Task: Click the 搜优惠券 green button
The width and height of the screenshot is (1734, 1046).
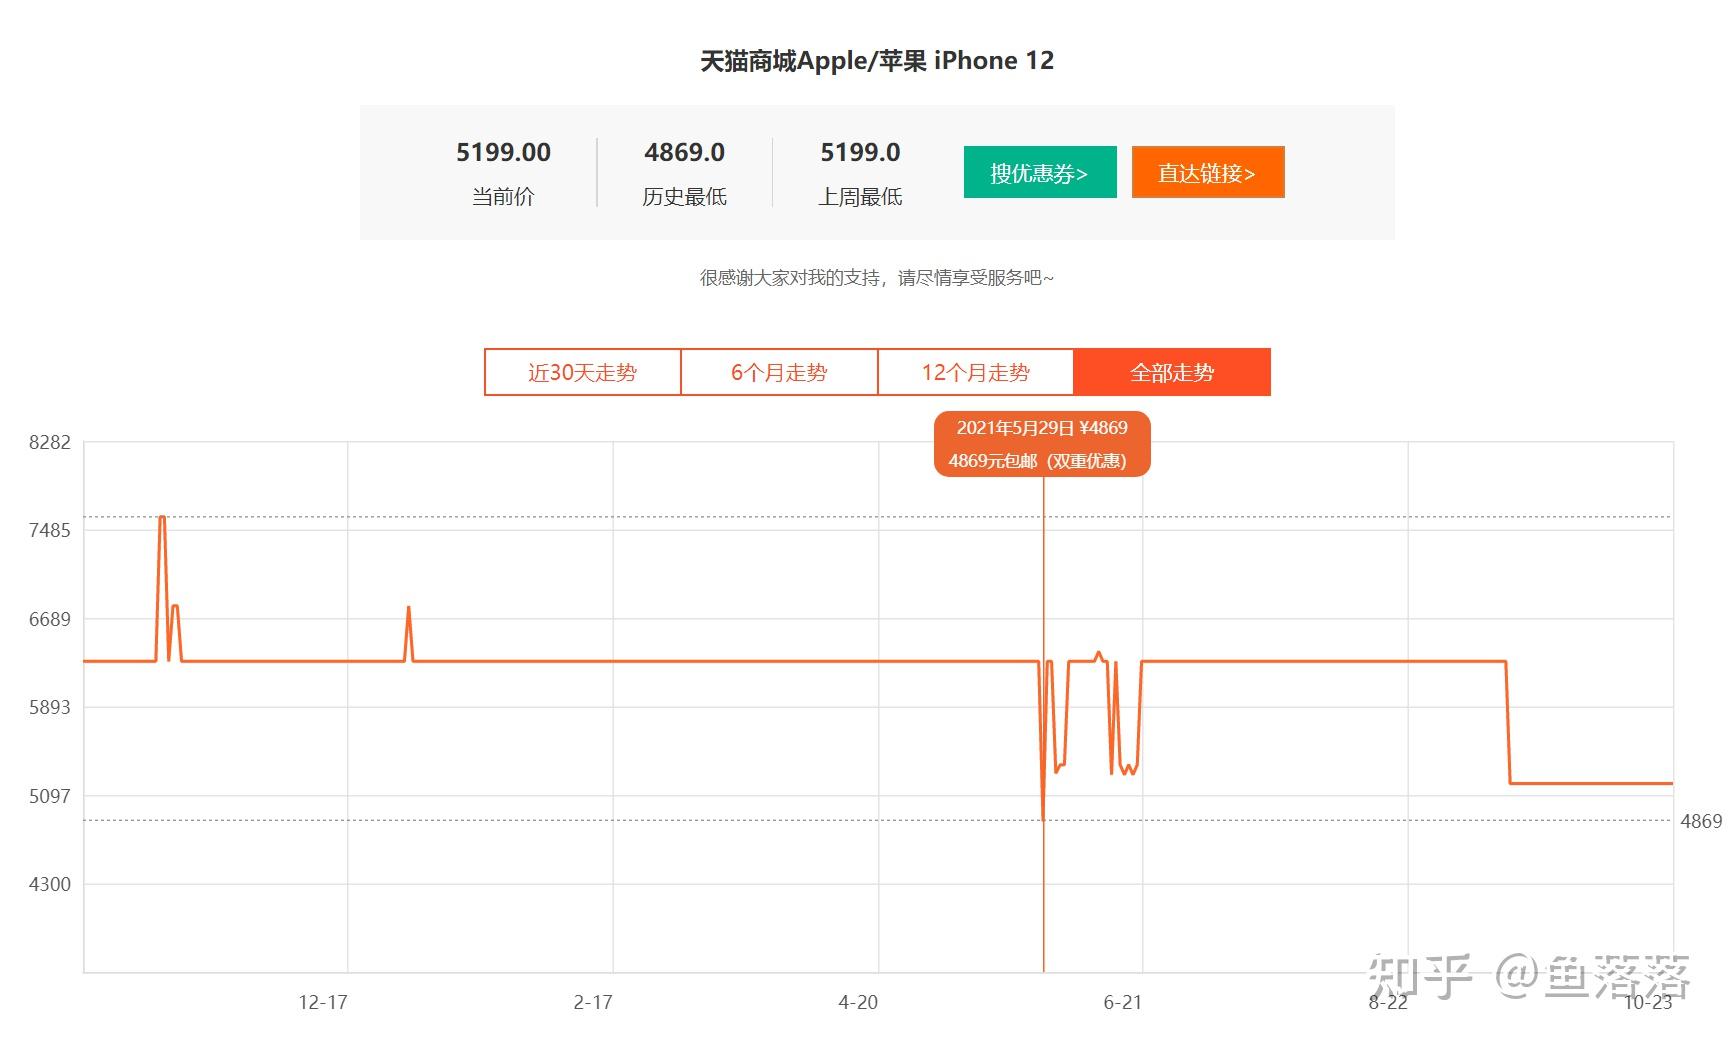Action: click(x=1040, y=172)
